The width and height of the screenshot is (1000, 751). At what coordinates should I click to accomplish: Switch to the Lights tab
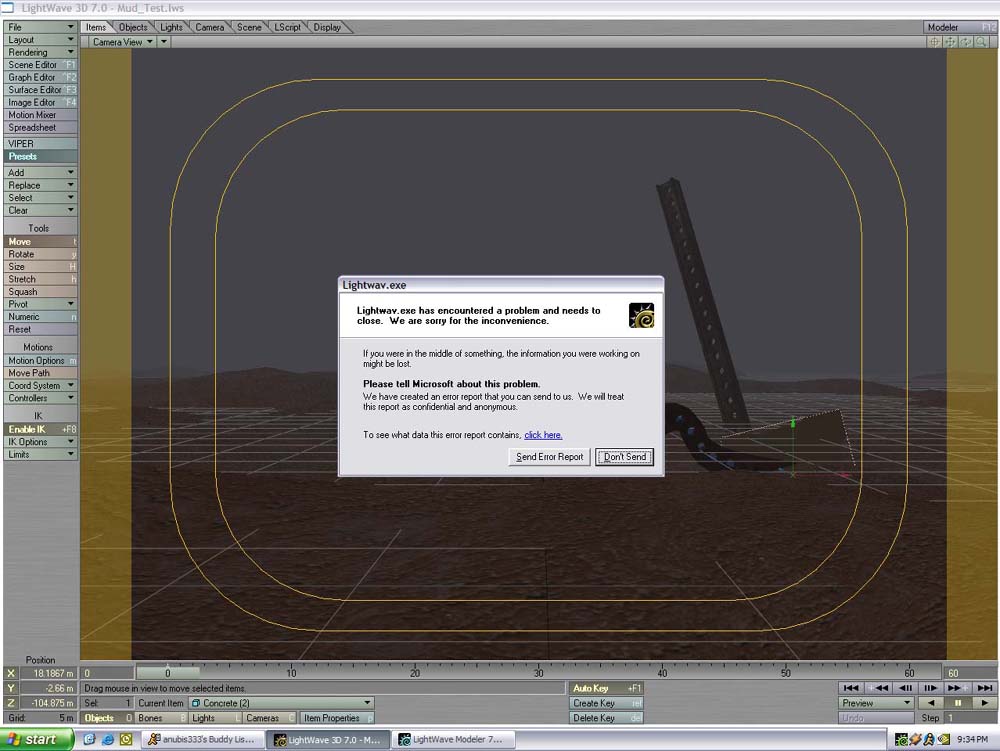[x=171, y=27]
